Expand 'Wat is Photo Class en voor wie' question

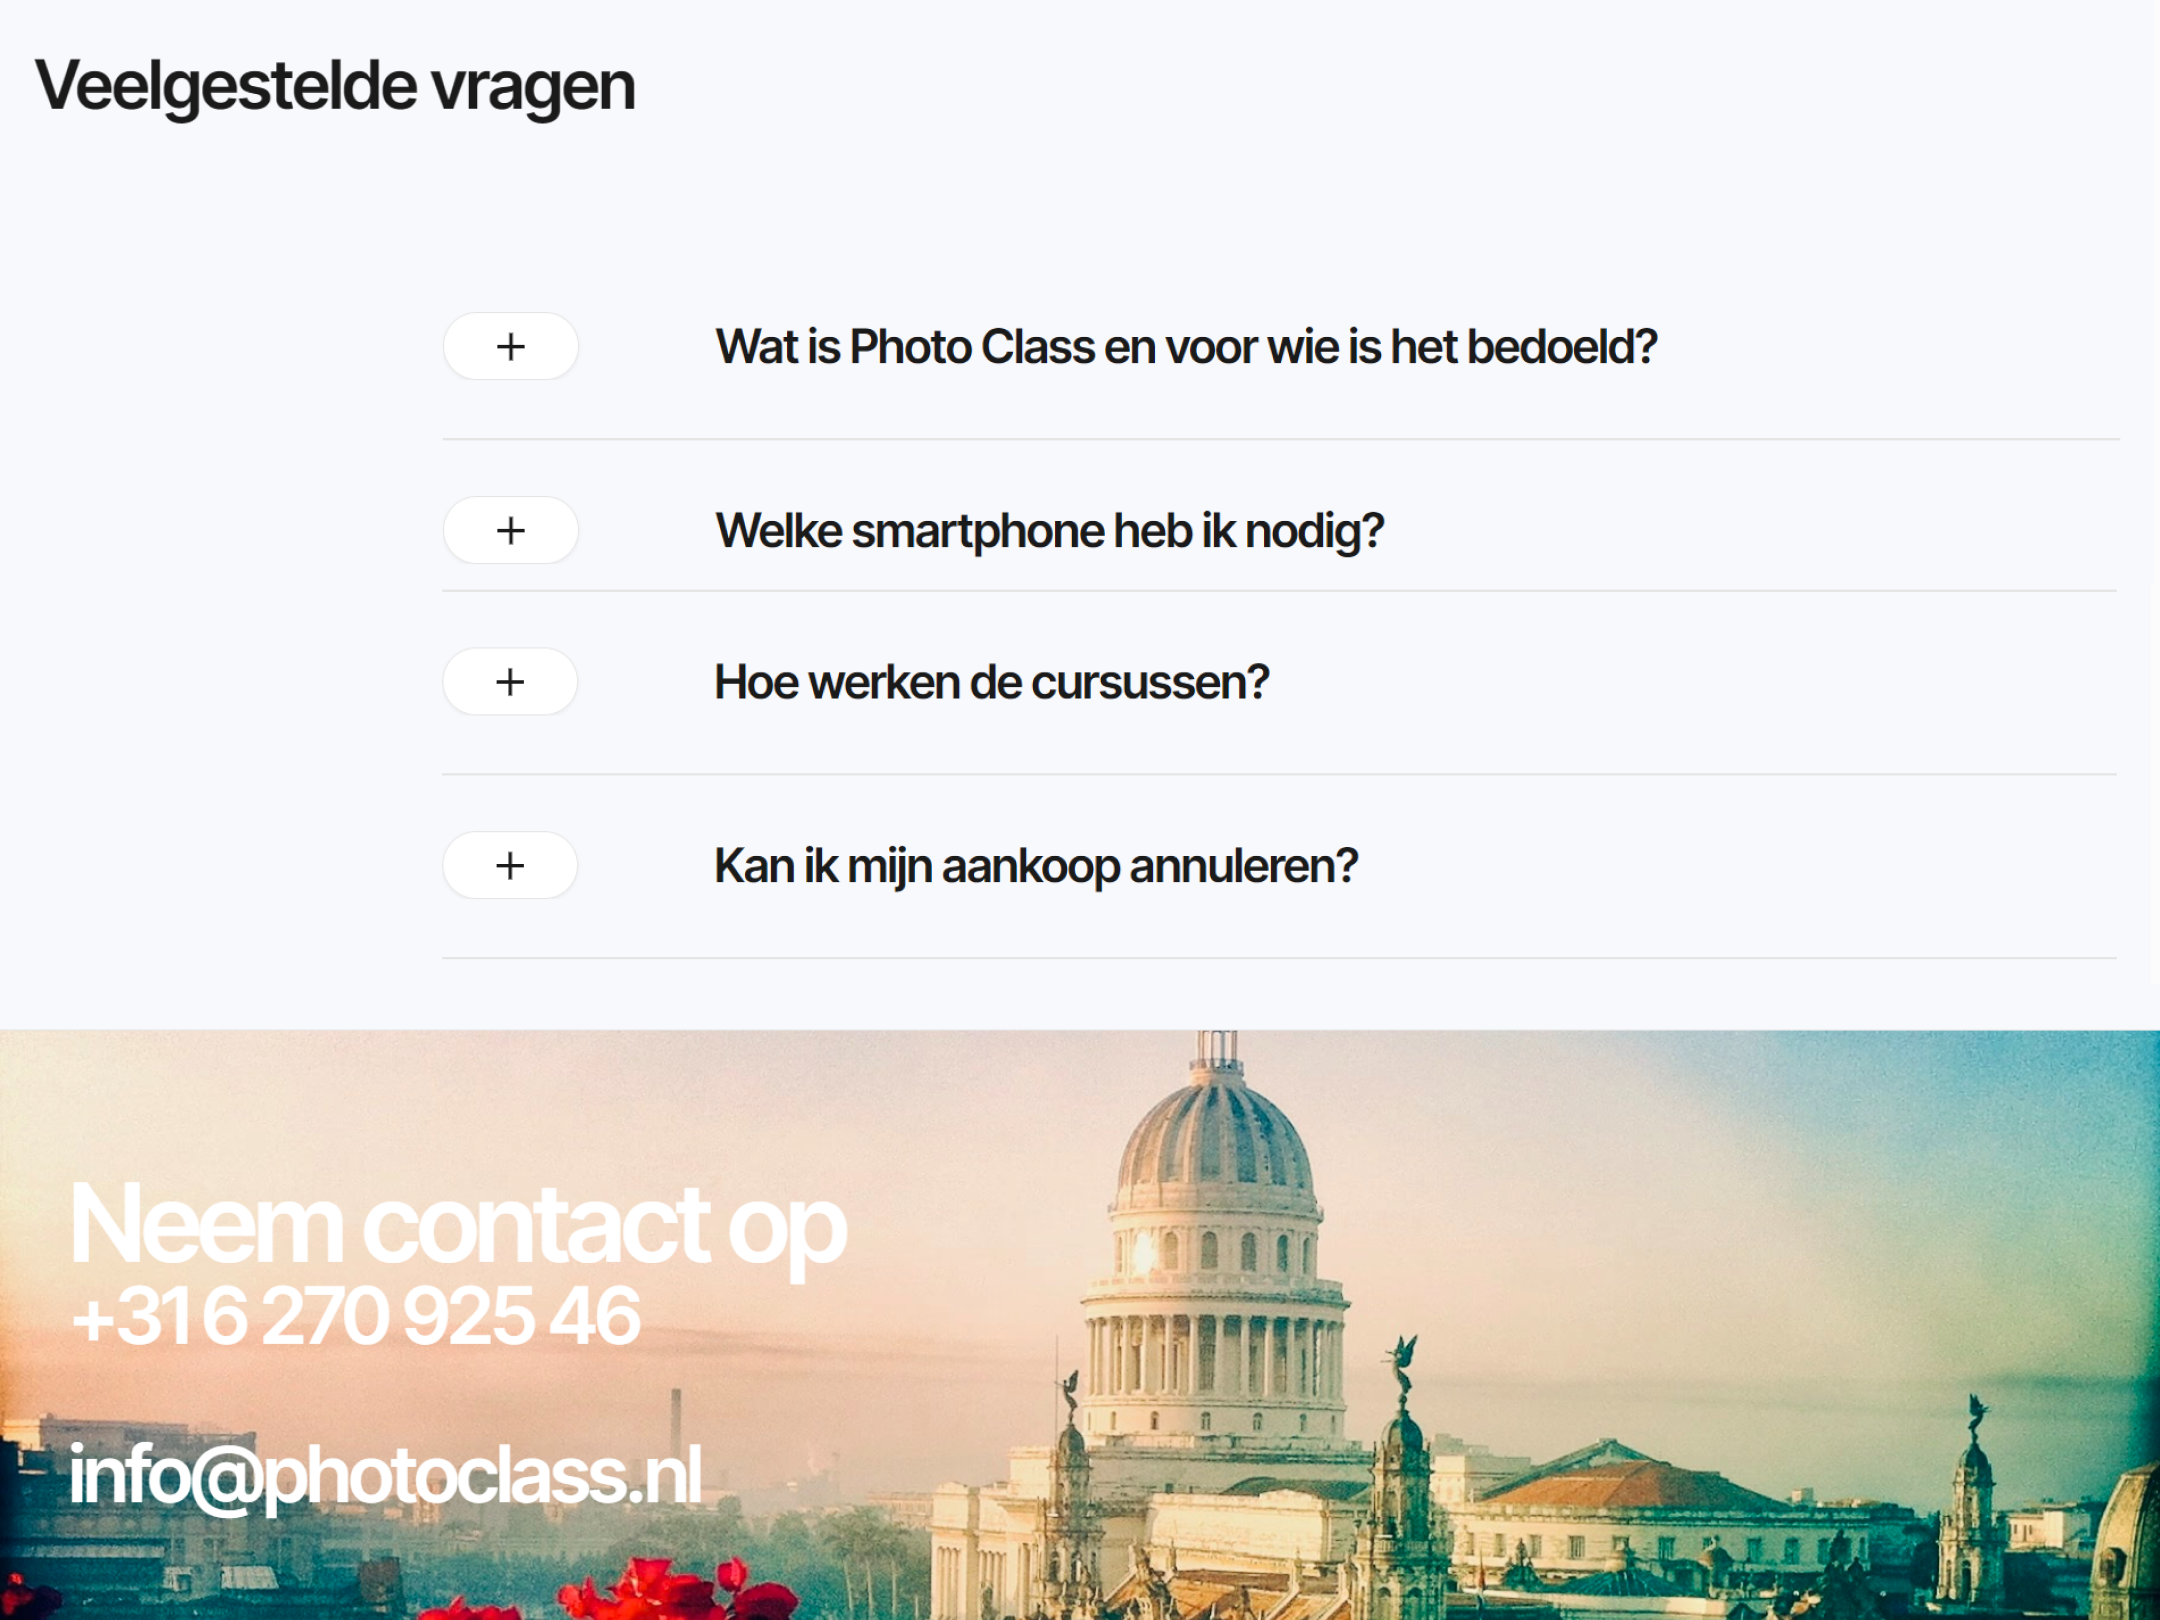pos(1186,347)
